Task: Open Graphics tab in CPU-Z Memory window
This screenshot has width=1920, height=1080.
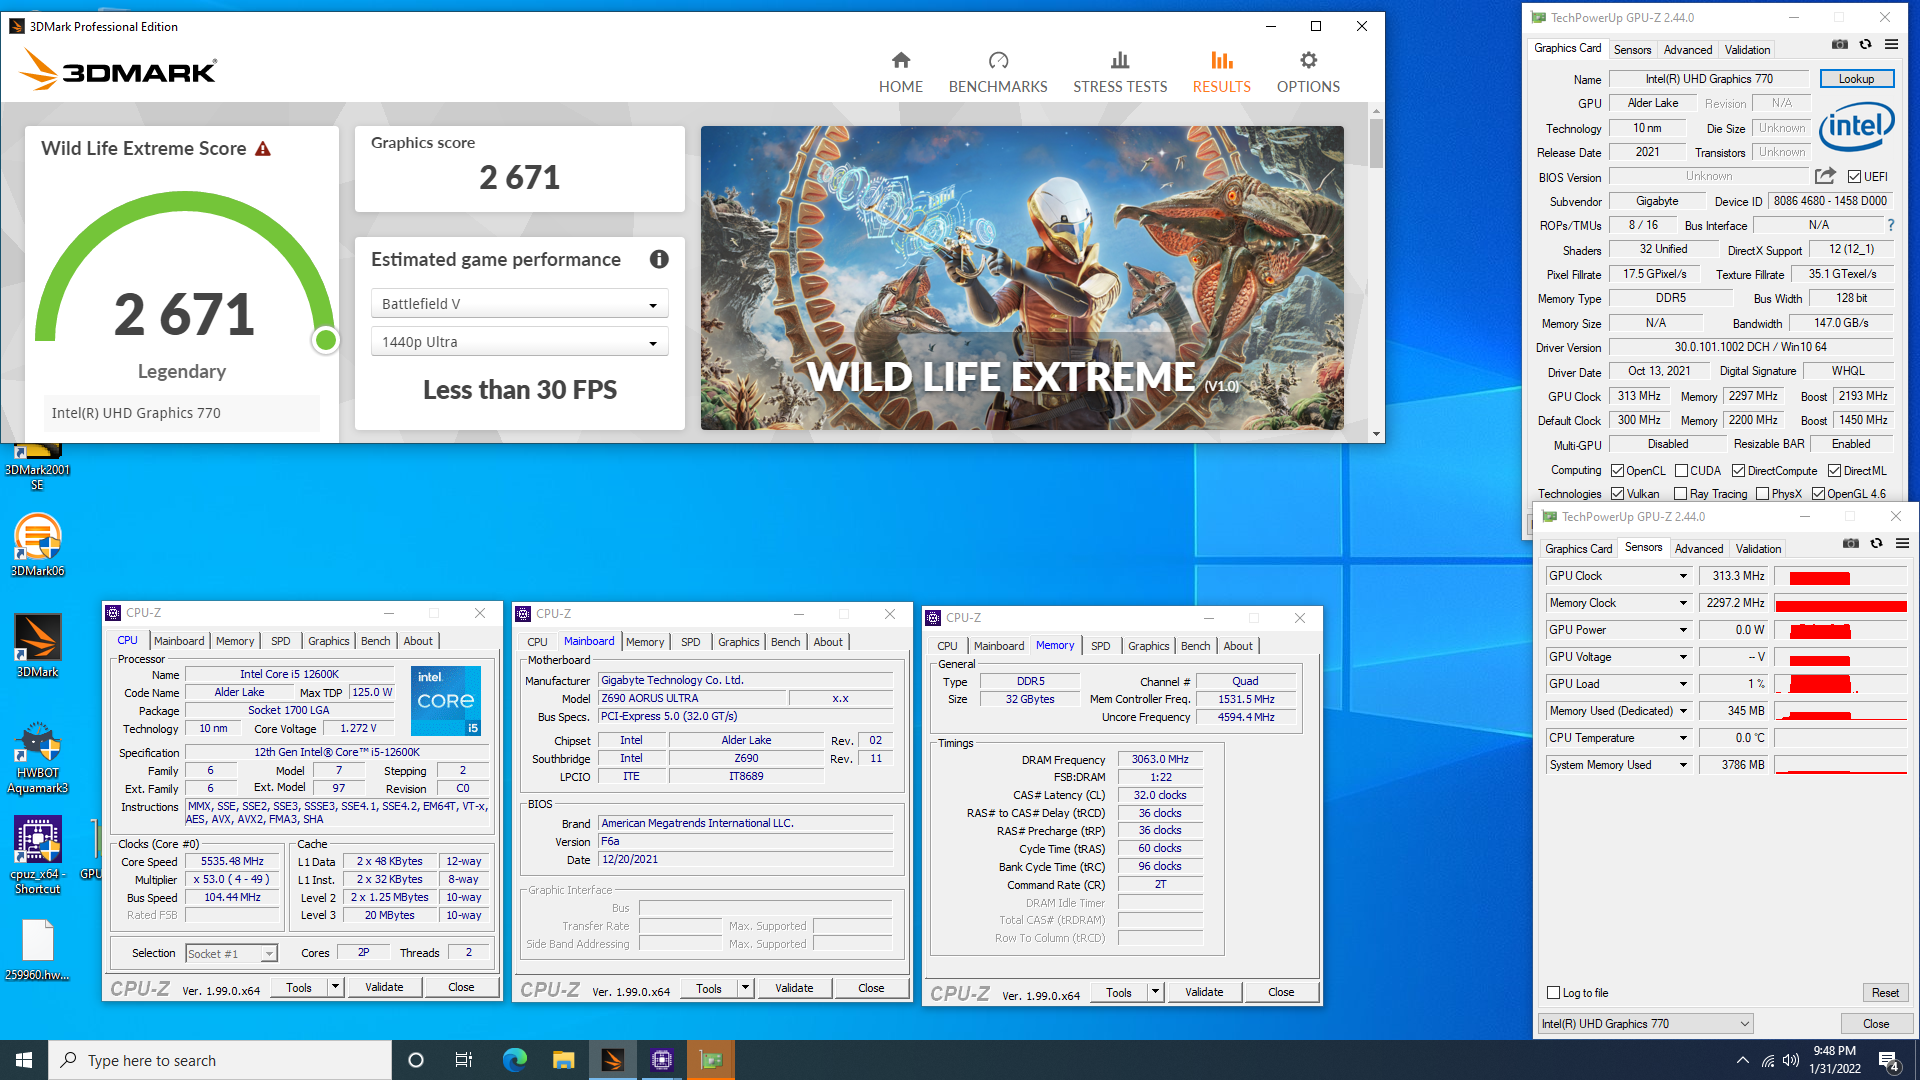Action: coord(1148,646)
